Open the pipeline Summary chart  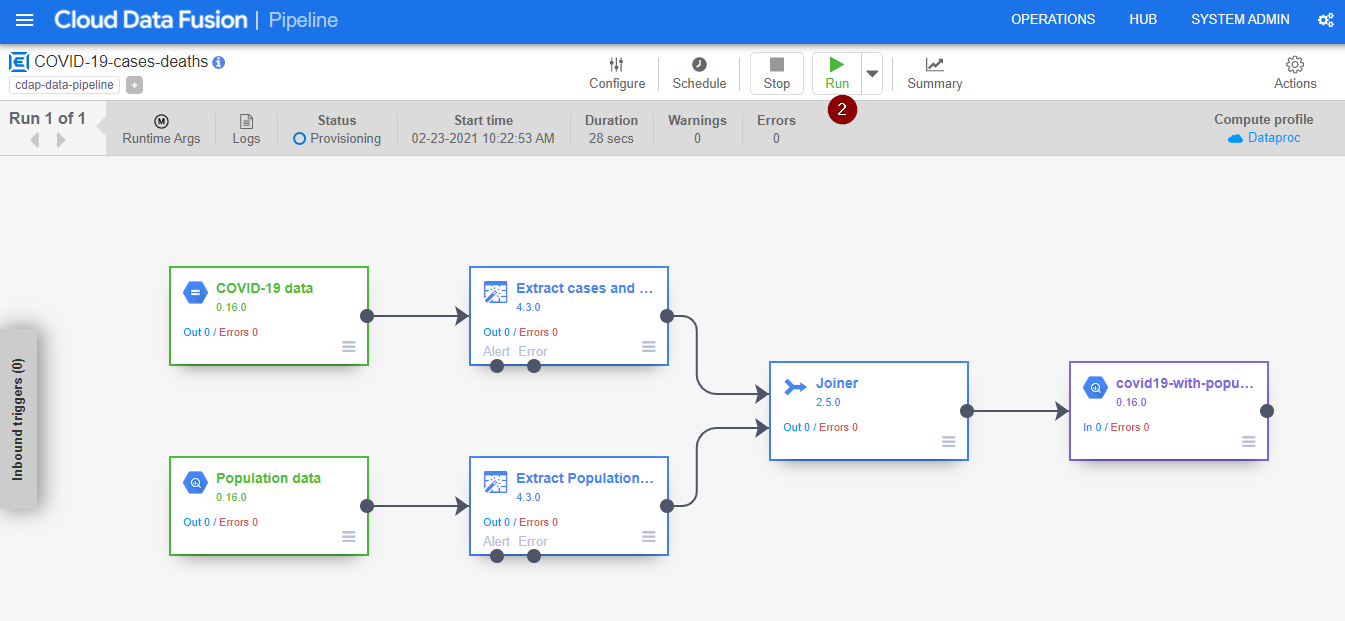coord(935,73)
